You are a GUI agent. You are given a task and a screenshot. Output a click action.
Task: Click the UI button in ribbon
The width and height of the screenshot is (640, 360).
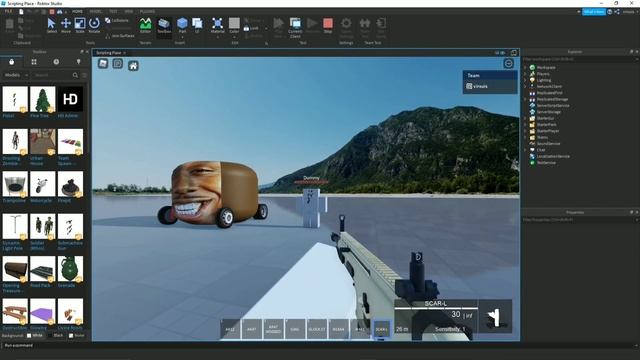(197, 25)
